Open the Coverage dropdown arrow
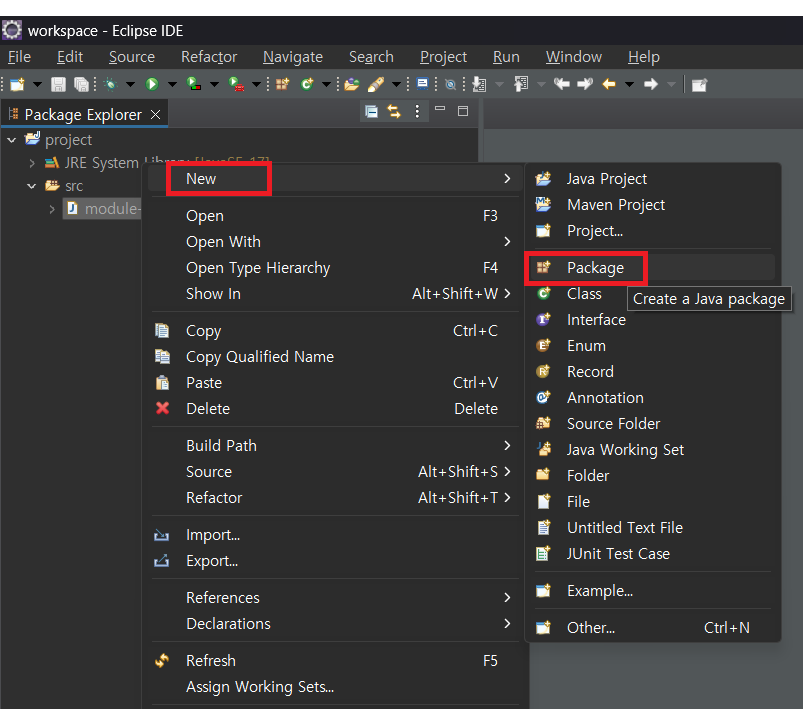Viewport: 803px width, 709px height. click(x=215, y=85)
